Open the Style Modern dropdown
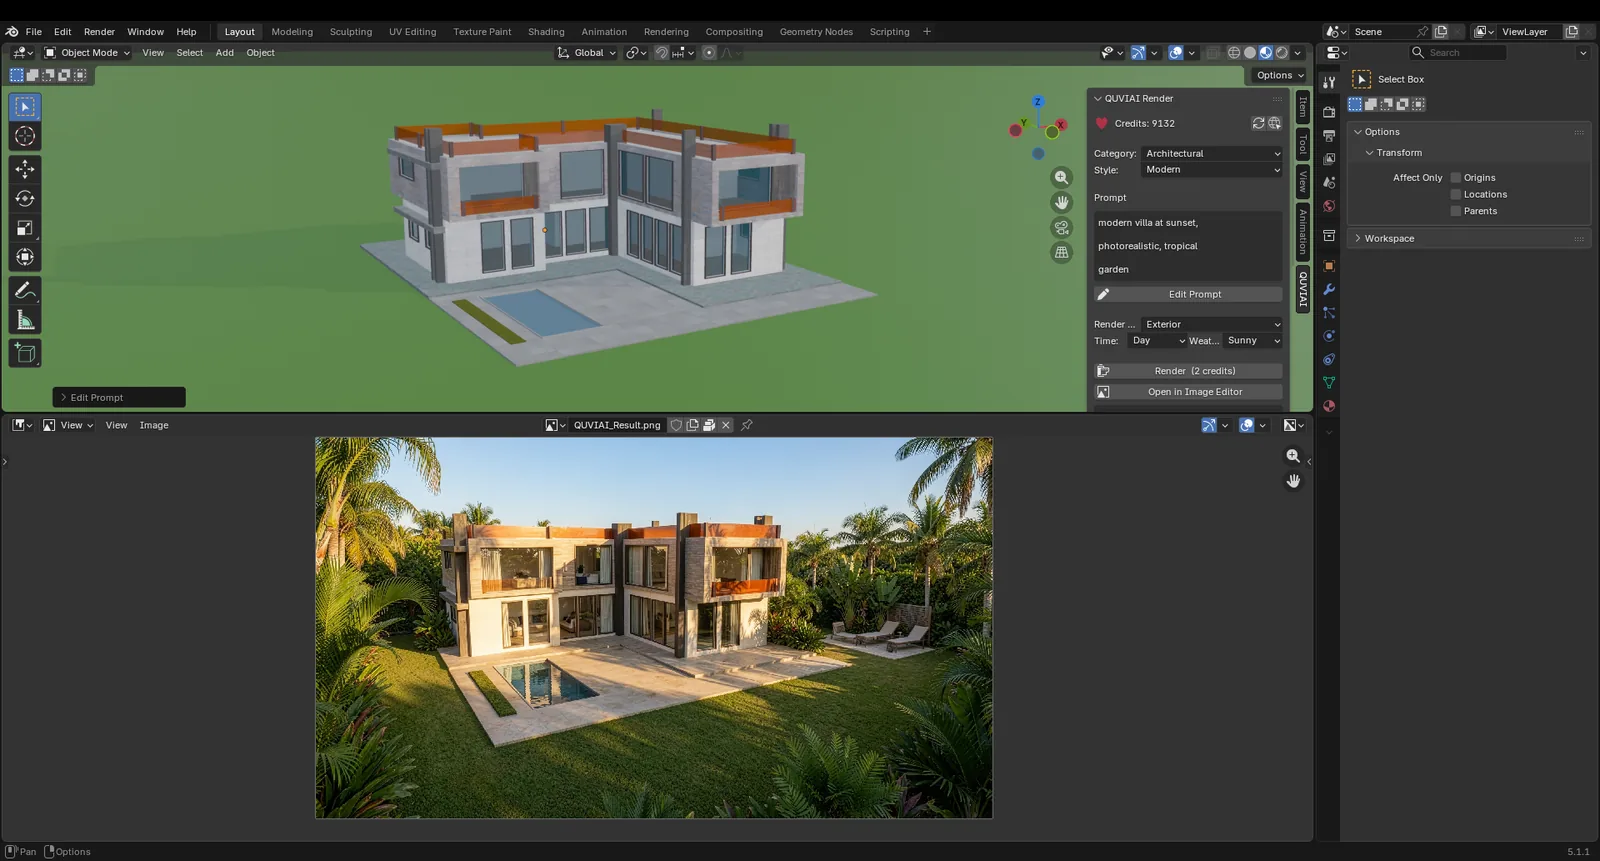Screen dimensions: 1600x861 pos(1212,170)
